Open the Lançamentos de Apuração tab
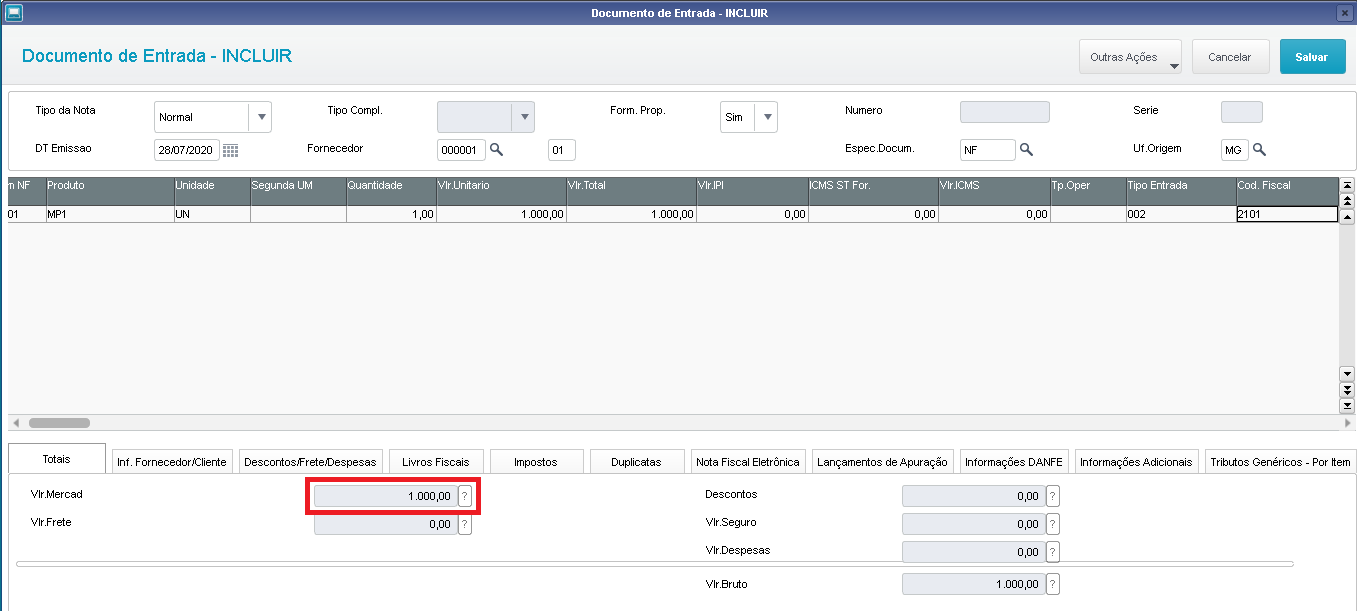1358x614 pixels. tap(882, 462)
